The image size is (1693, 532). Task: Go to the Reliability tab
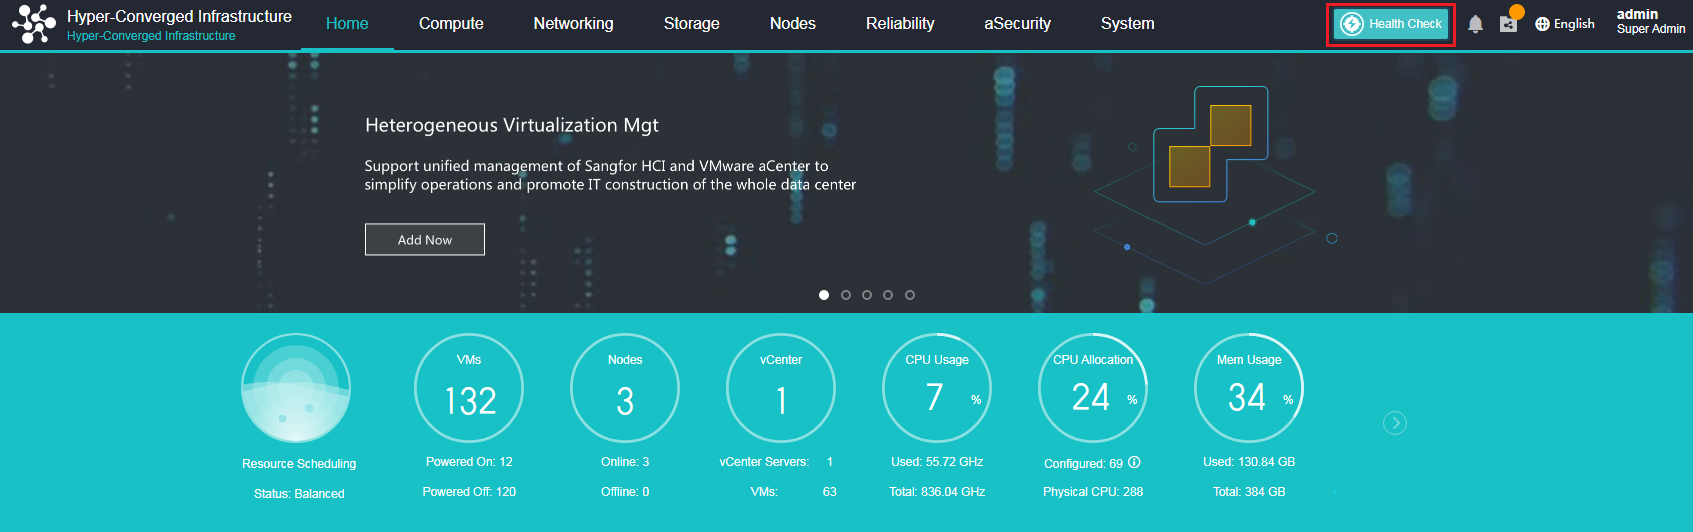click(x=900, y=24)
